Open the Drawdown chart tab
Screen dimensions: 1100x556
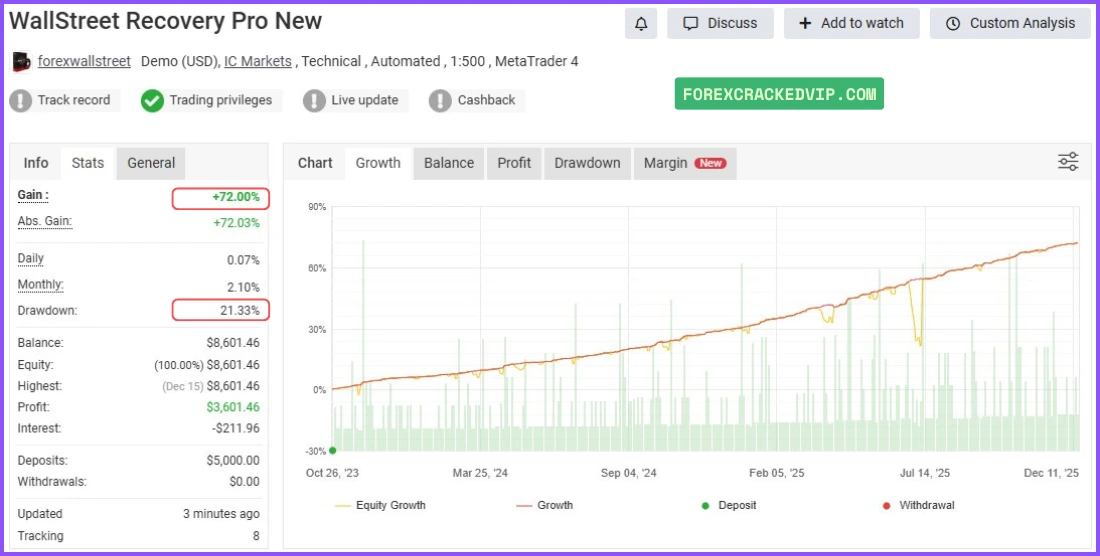(x=587, y=163)
